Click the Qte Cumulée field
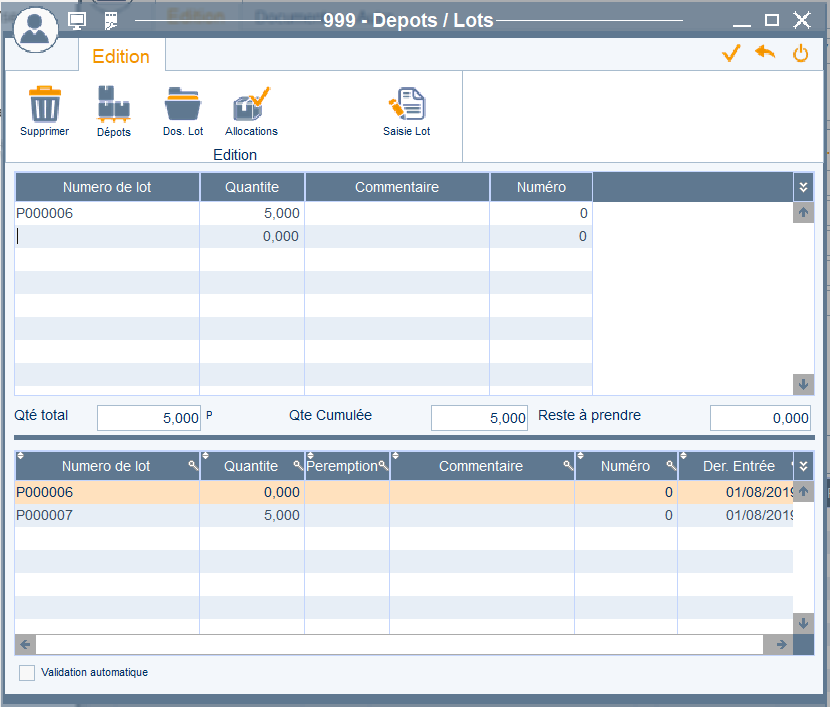This screenshot has width=830, height=707. point(479,418)
